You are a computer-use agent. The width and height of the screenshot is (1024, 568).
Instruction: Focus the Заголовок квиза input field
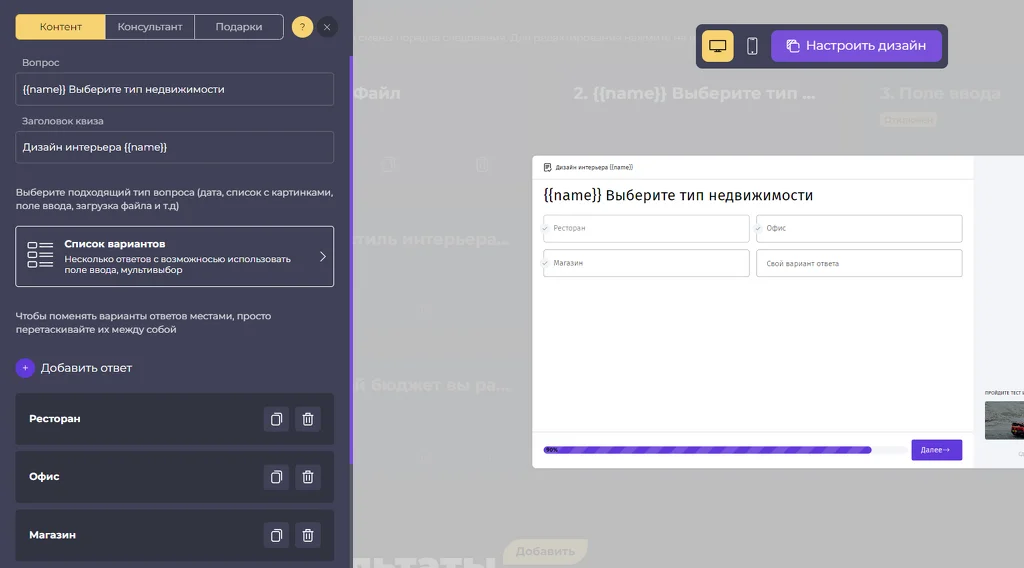point(174,148)
